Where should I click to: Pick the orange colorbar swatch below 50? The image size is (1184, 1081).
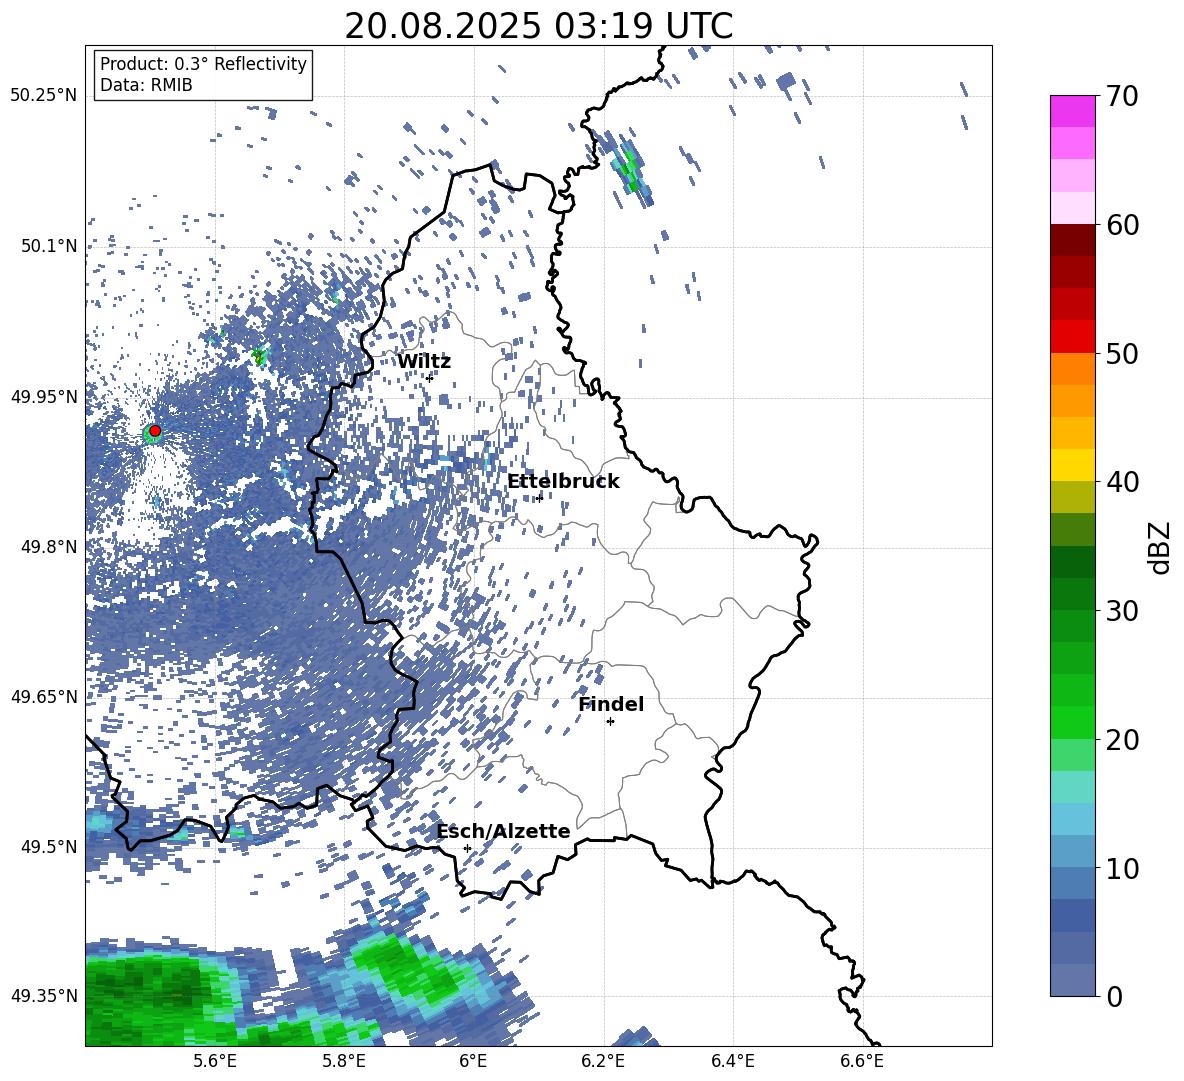[1072, 368]
